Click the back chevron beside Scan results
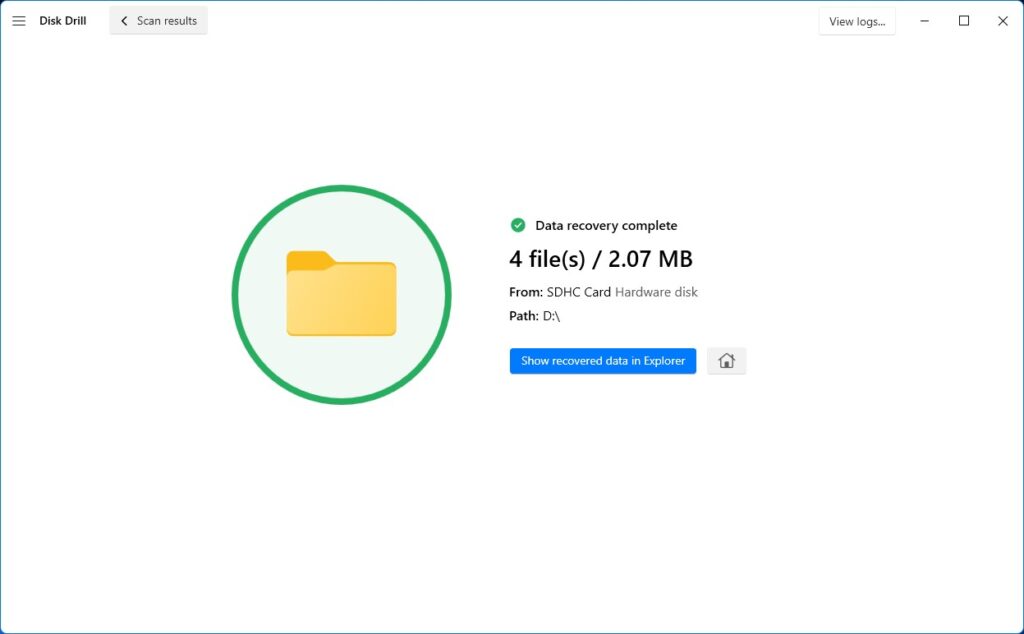This screenshot has height=634, width=1024. pos(124,20)
